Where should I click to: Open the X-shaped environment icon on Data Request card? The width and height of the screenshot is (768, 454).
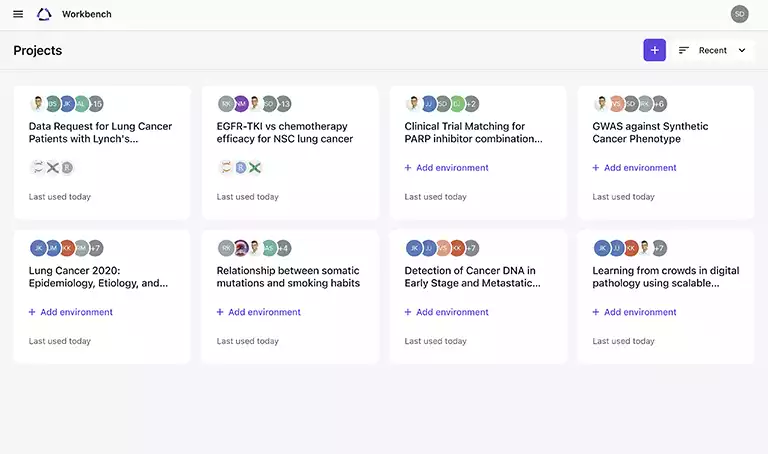pos(52,168)
